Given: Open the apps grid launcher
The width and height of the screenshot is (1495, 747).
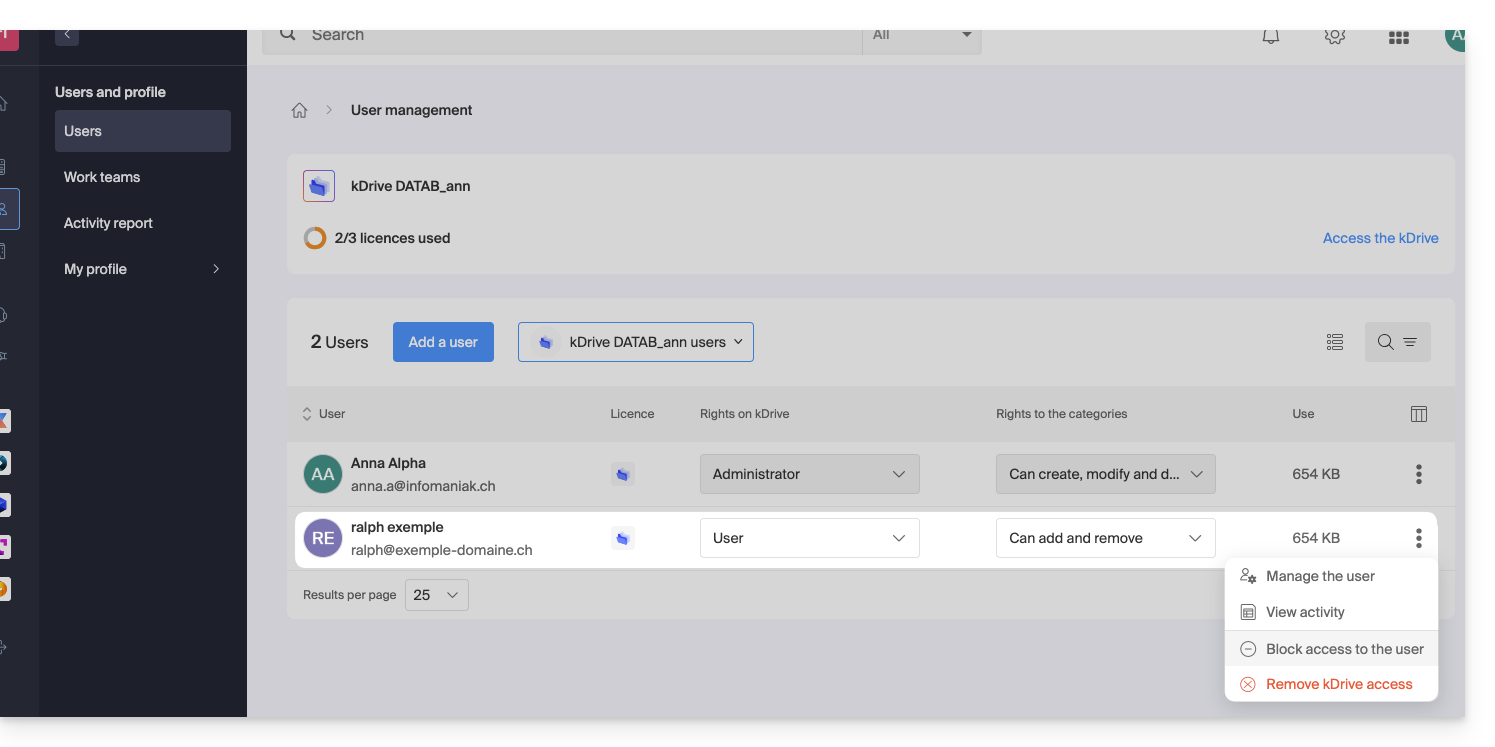Looking at the screenshot, I should pos(1398,37).
